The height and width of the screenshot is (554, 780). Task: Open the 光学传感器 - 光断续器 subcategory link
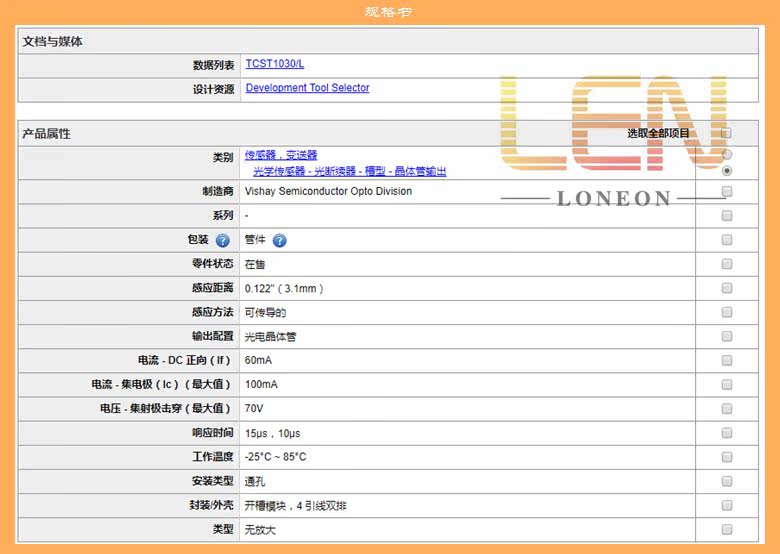point(350,172)
